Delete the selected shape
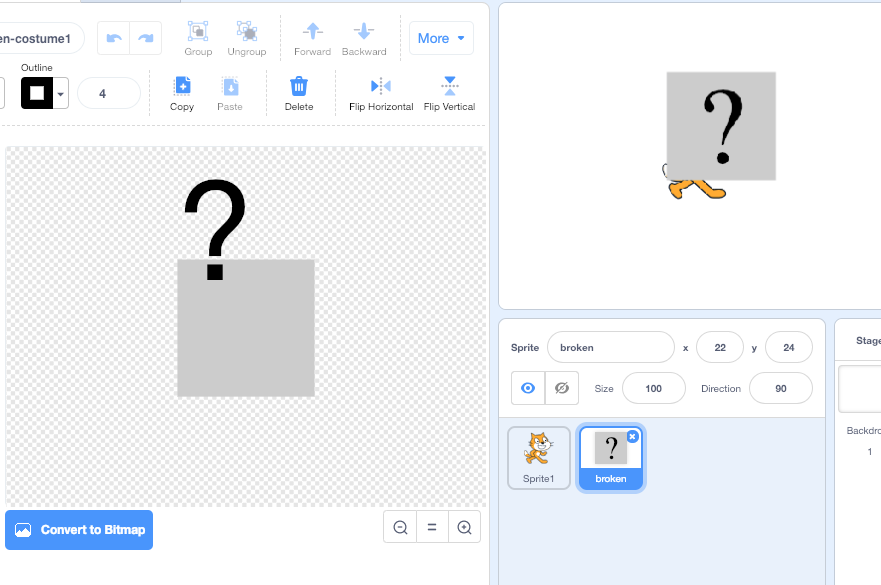Screen dimensions: 881x585 coord(299,94)
